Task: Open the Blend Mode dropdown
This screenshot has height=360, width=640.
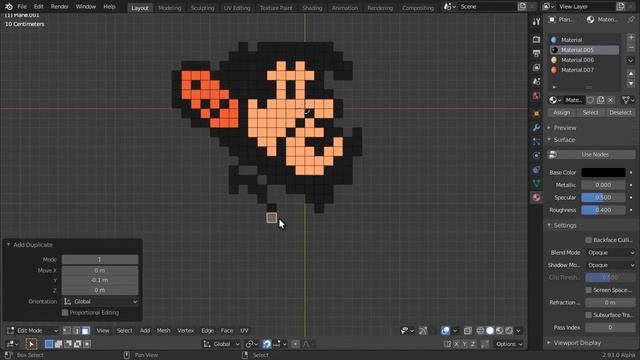Action: [x=611, y=253]
